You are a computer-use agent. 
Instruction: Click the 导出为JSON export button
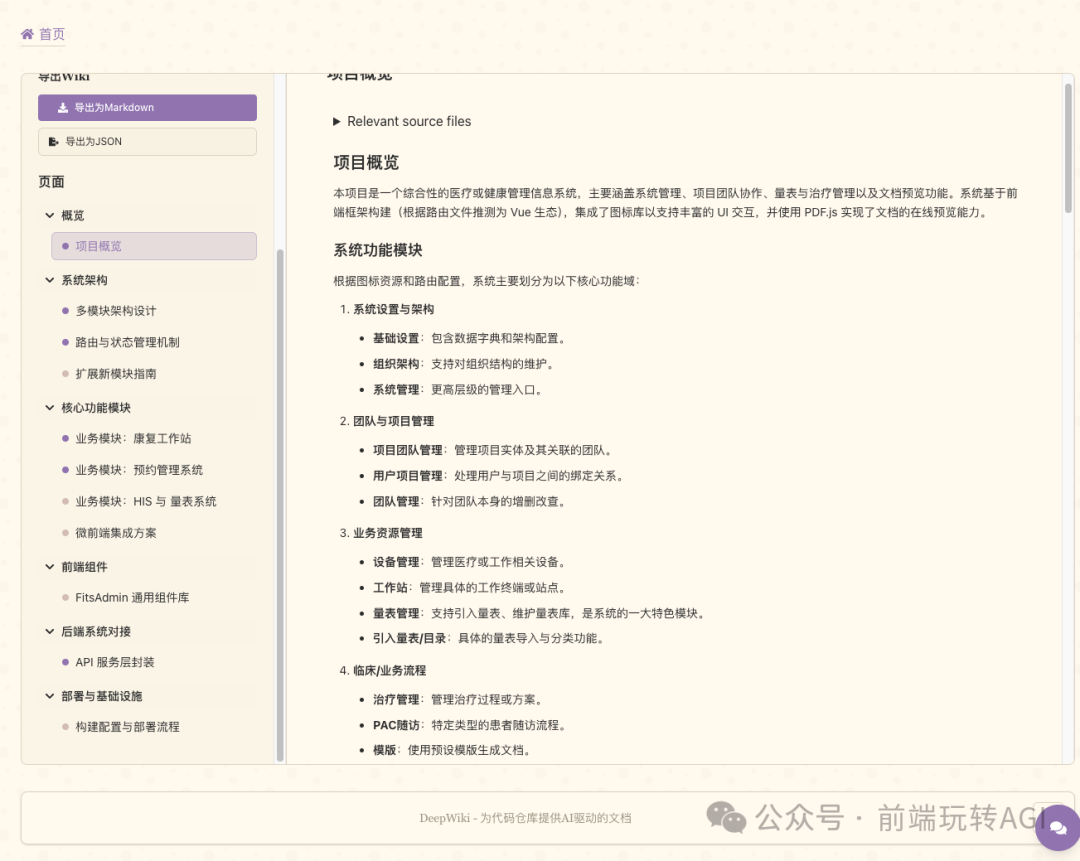pos(147,141)
